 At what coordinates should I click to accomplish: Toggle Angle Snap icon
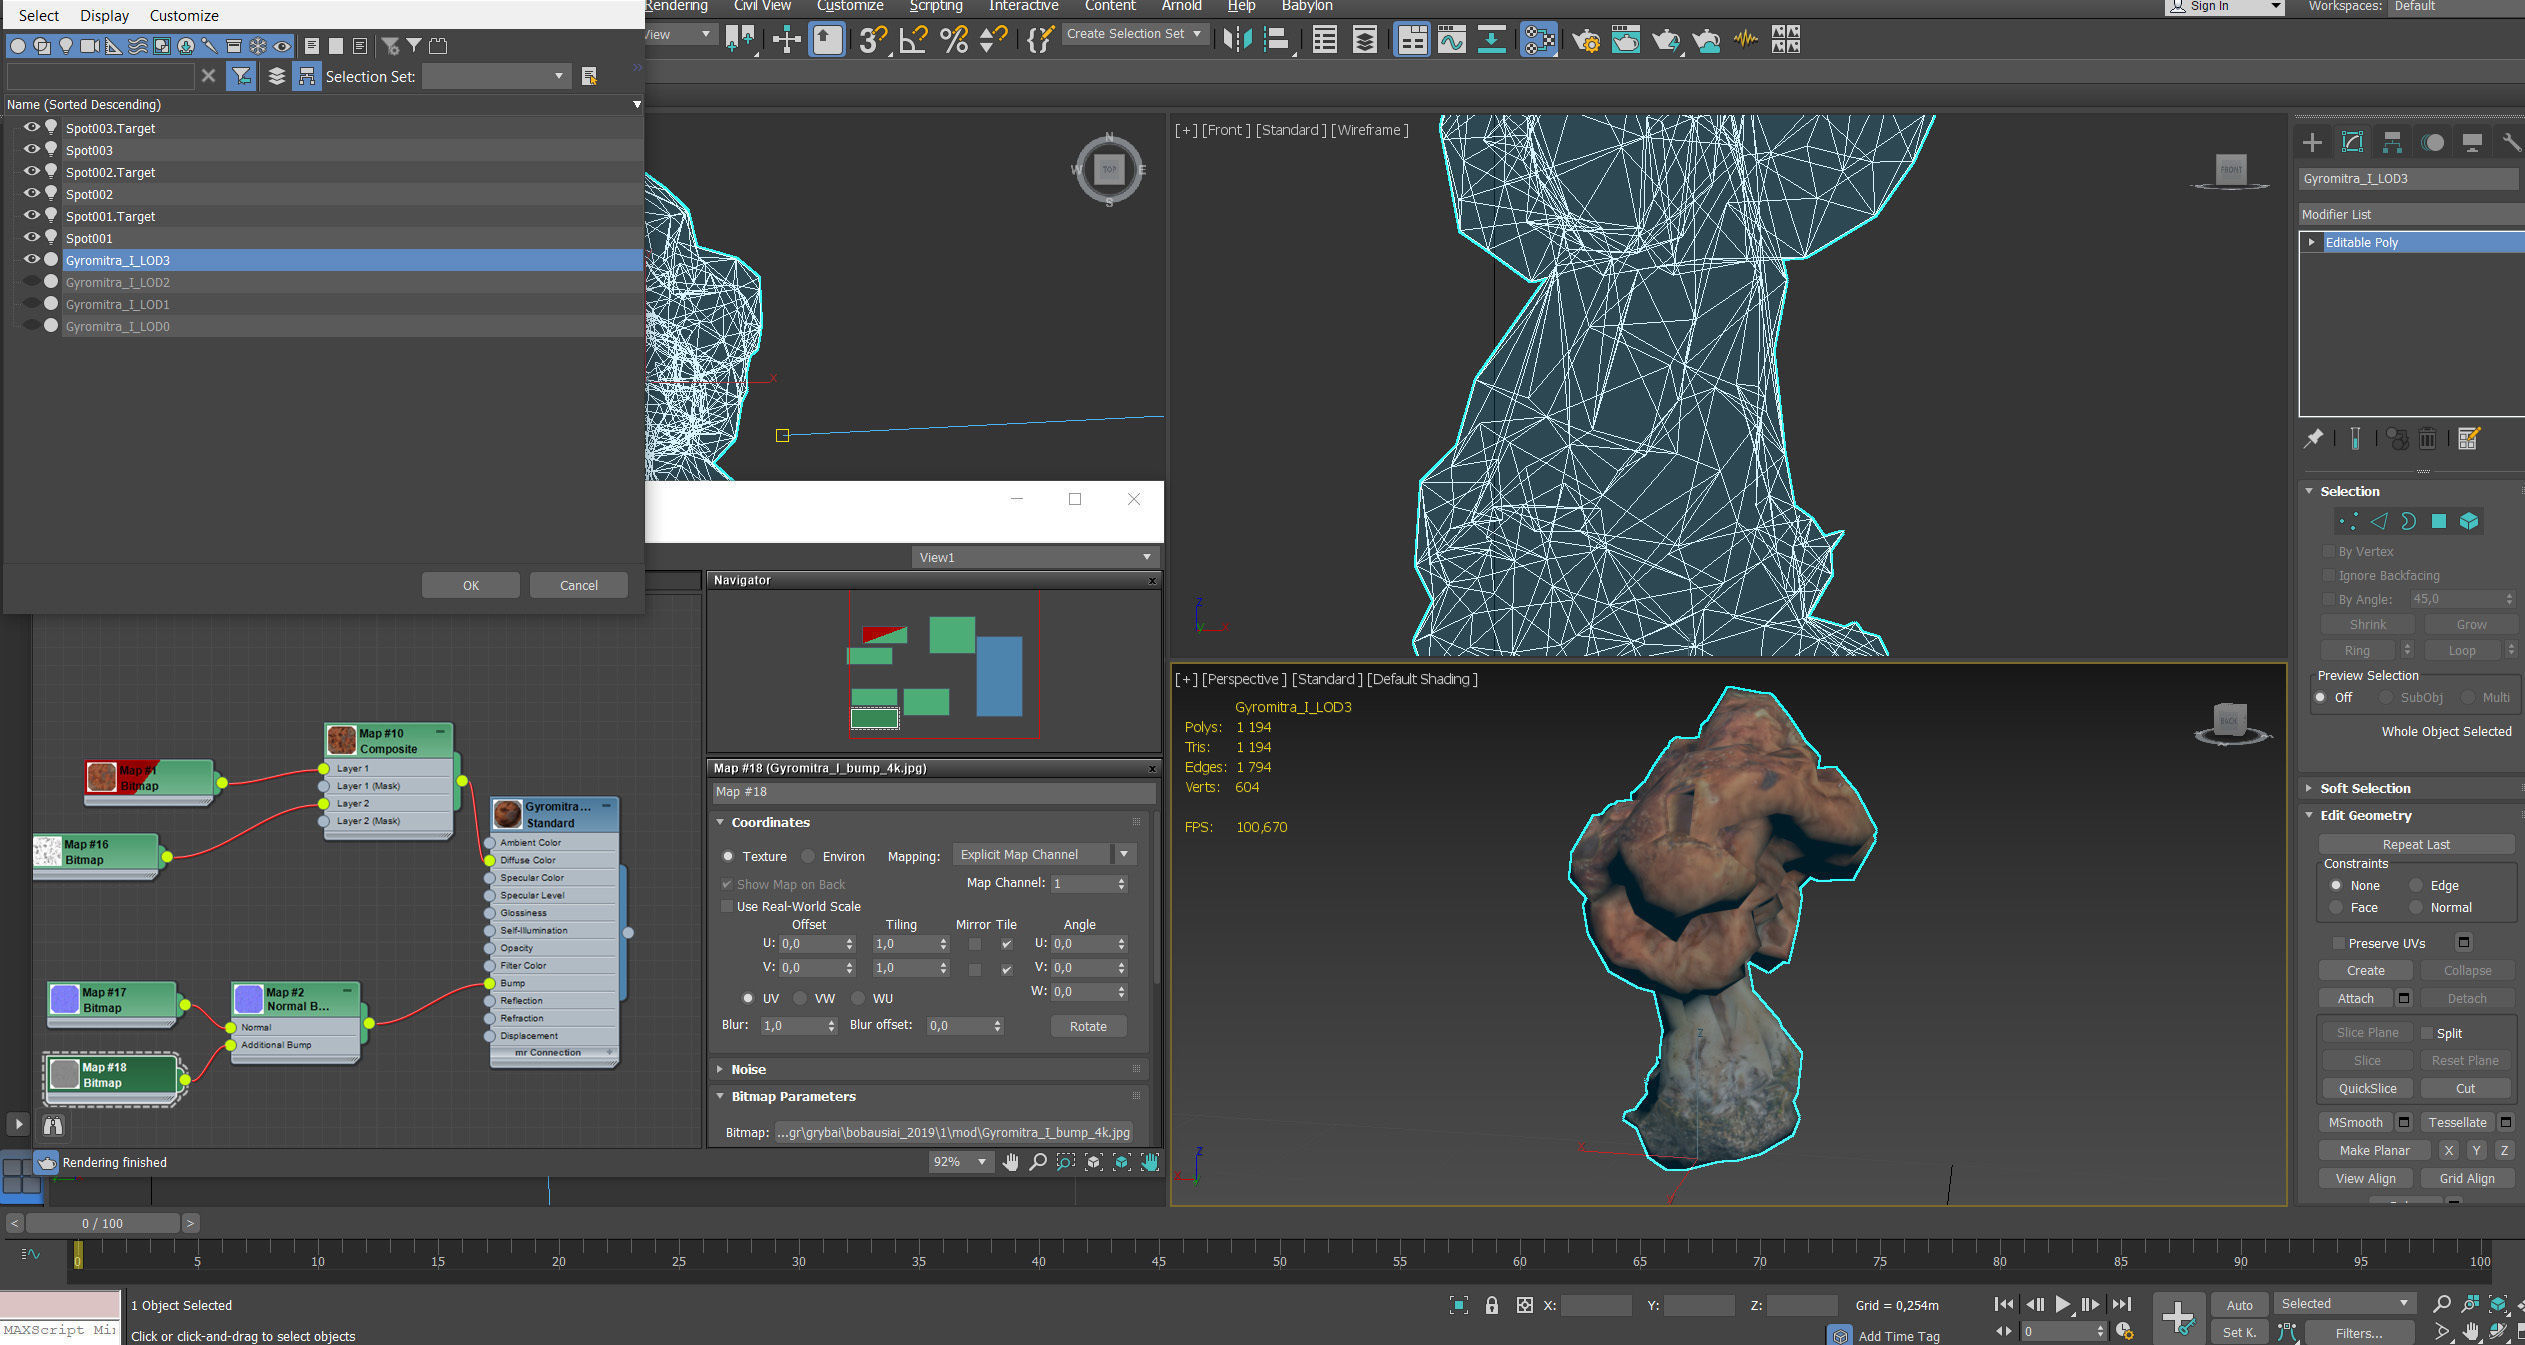point(912,40)
